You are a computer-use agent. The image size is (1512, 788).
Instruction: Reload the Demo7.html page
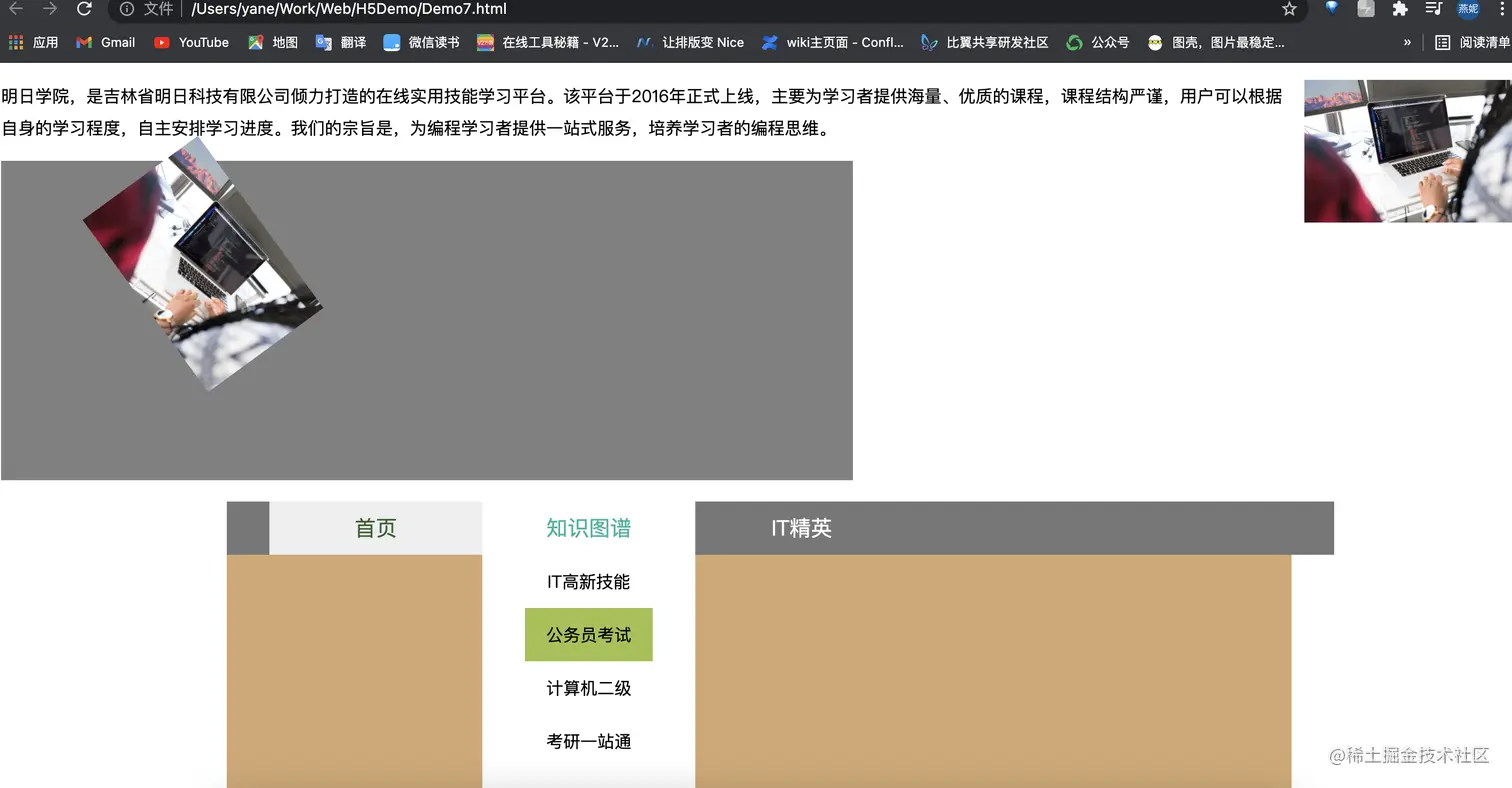tap(84, 10)
